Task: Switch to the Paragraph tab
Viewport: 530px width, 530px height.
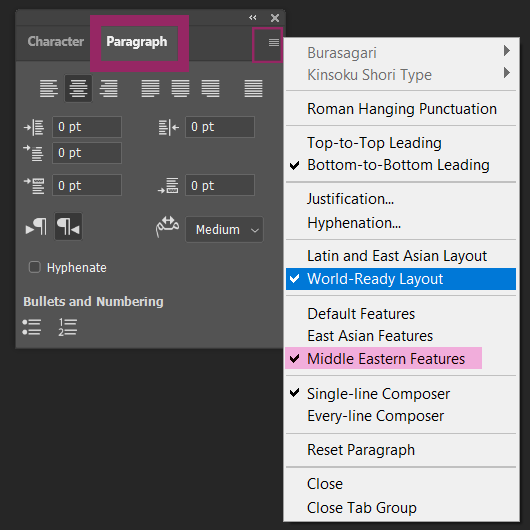Action: click(137, 42)
